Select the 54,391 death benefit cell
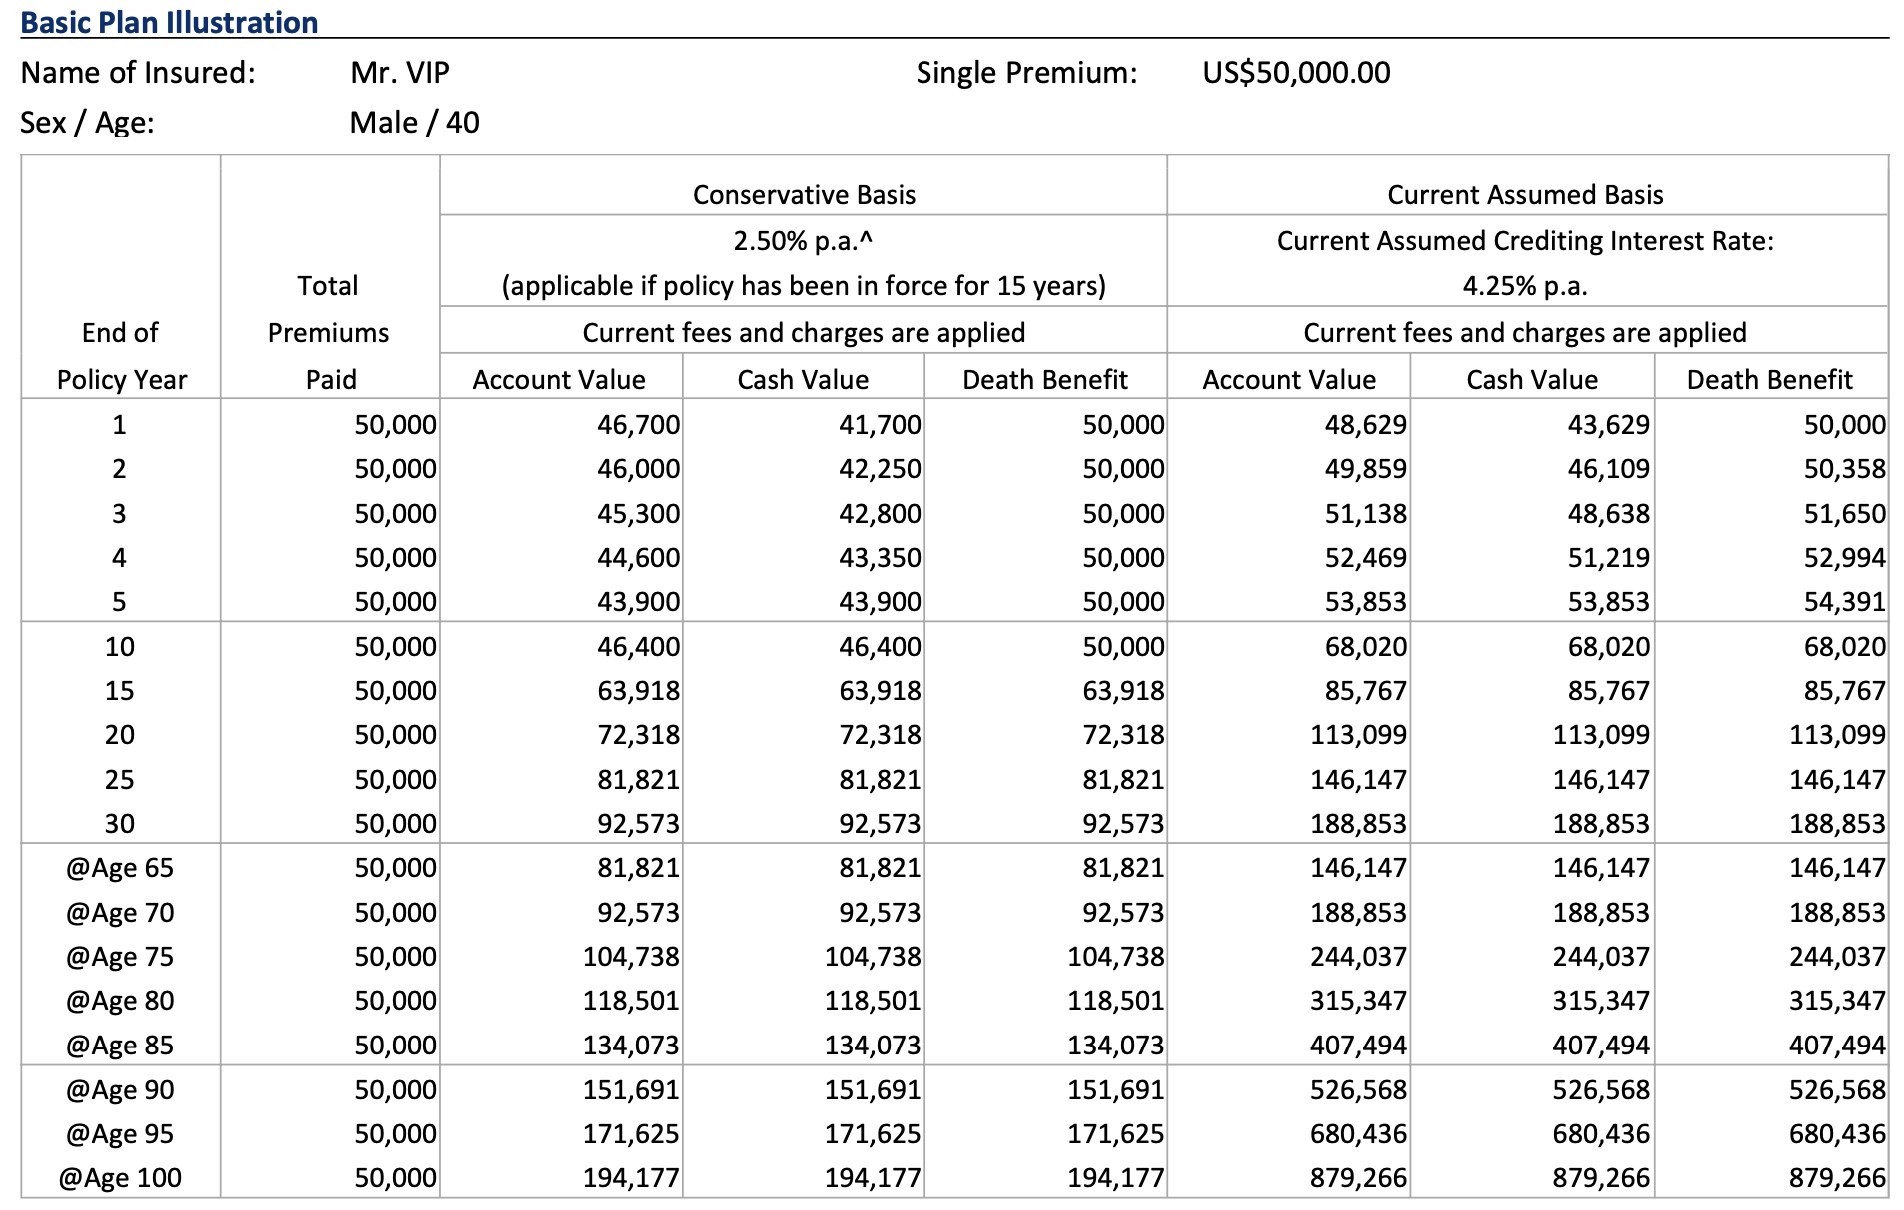The height and width of the screenshot is (1210, 1904). coord(1844,602)
